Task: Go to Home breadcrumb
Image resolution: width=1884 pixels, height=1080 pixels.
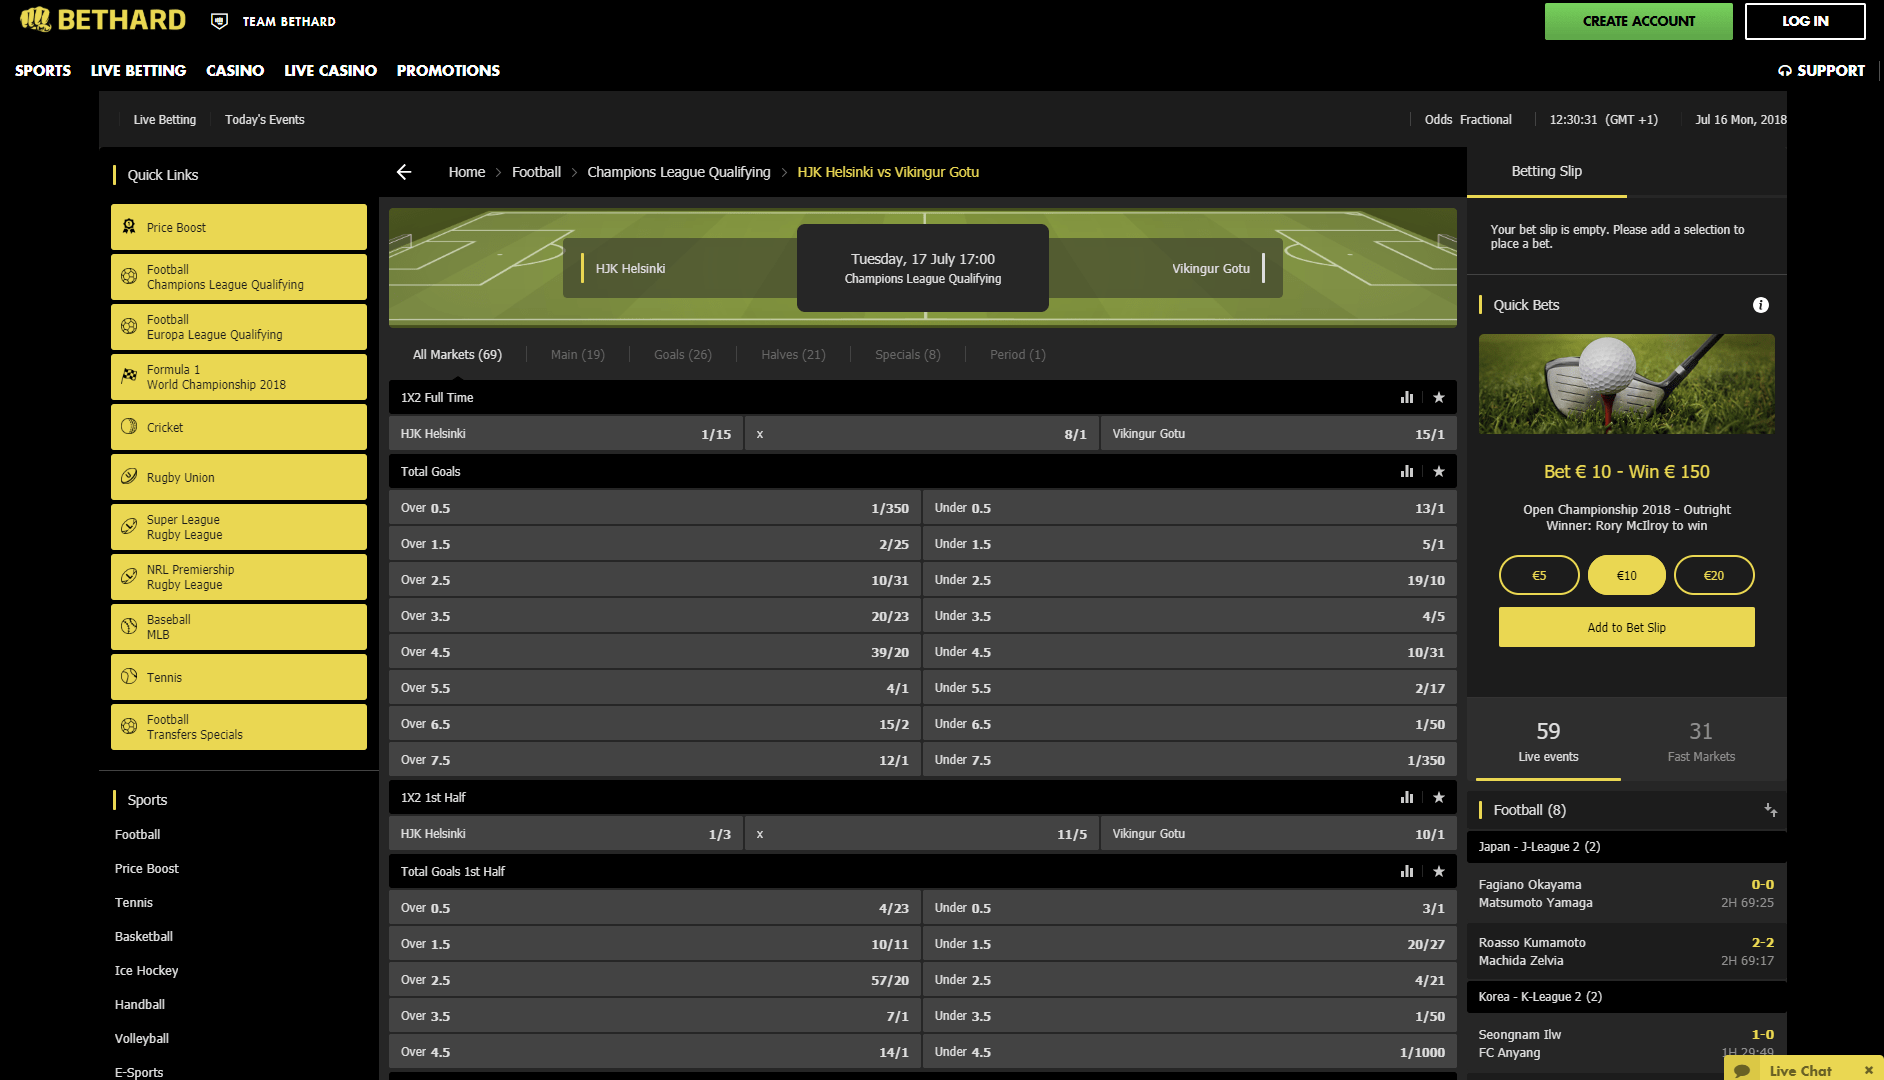Action: (x=466, y=172)
